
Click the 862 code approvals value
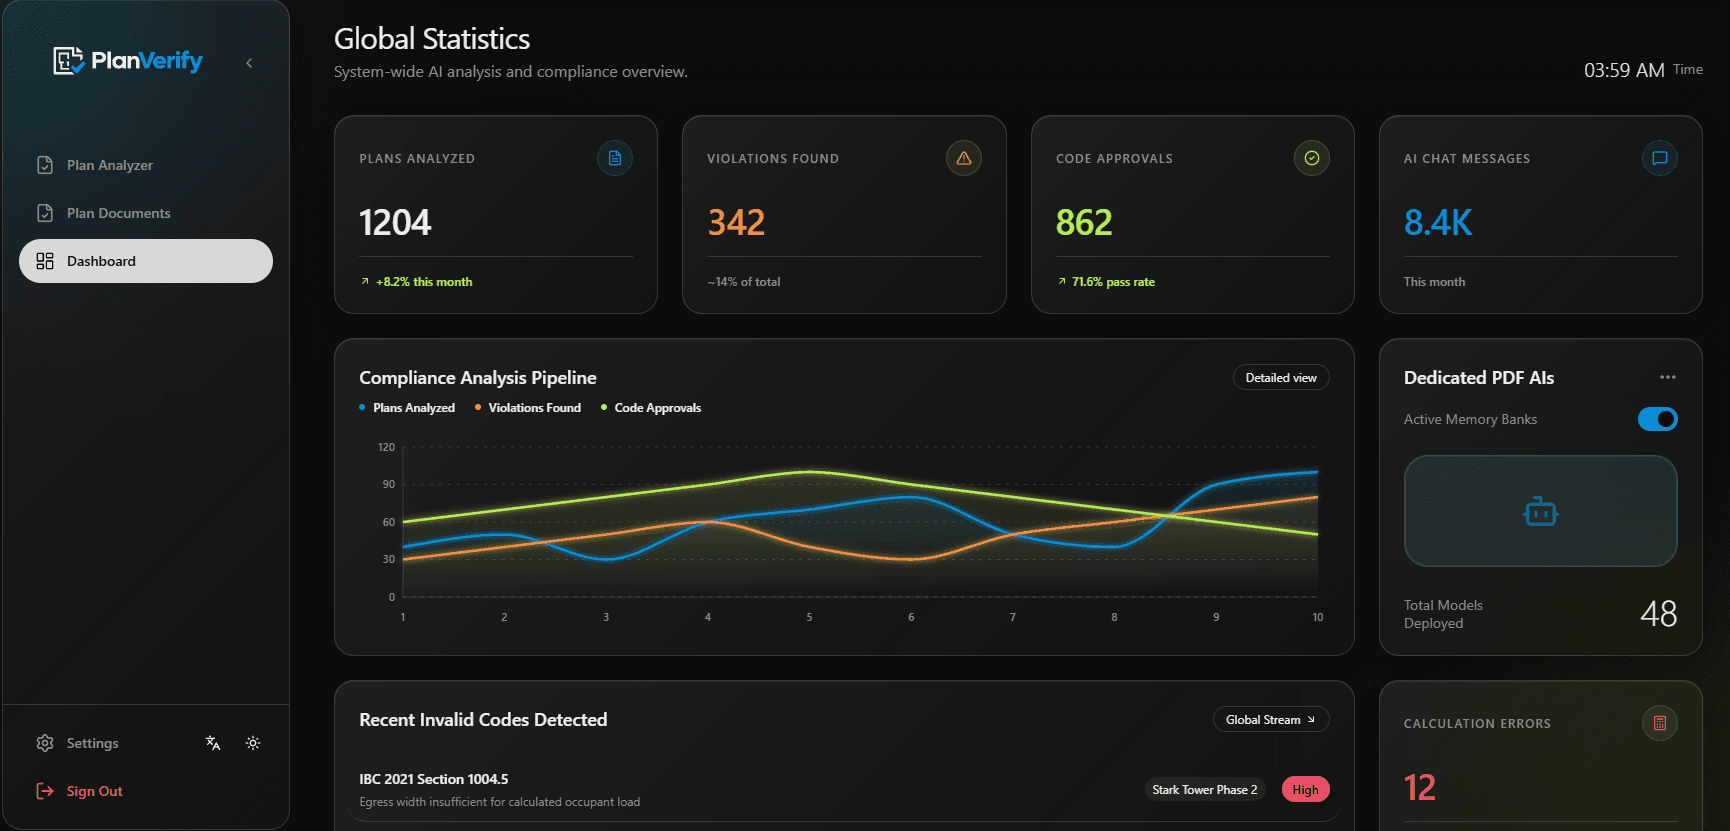tap(1084, 222)
